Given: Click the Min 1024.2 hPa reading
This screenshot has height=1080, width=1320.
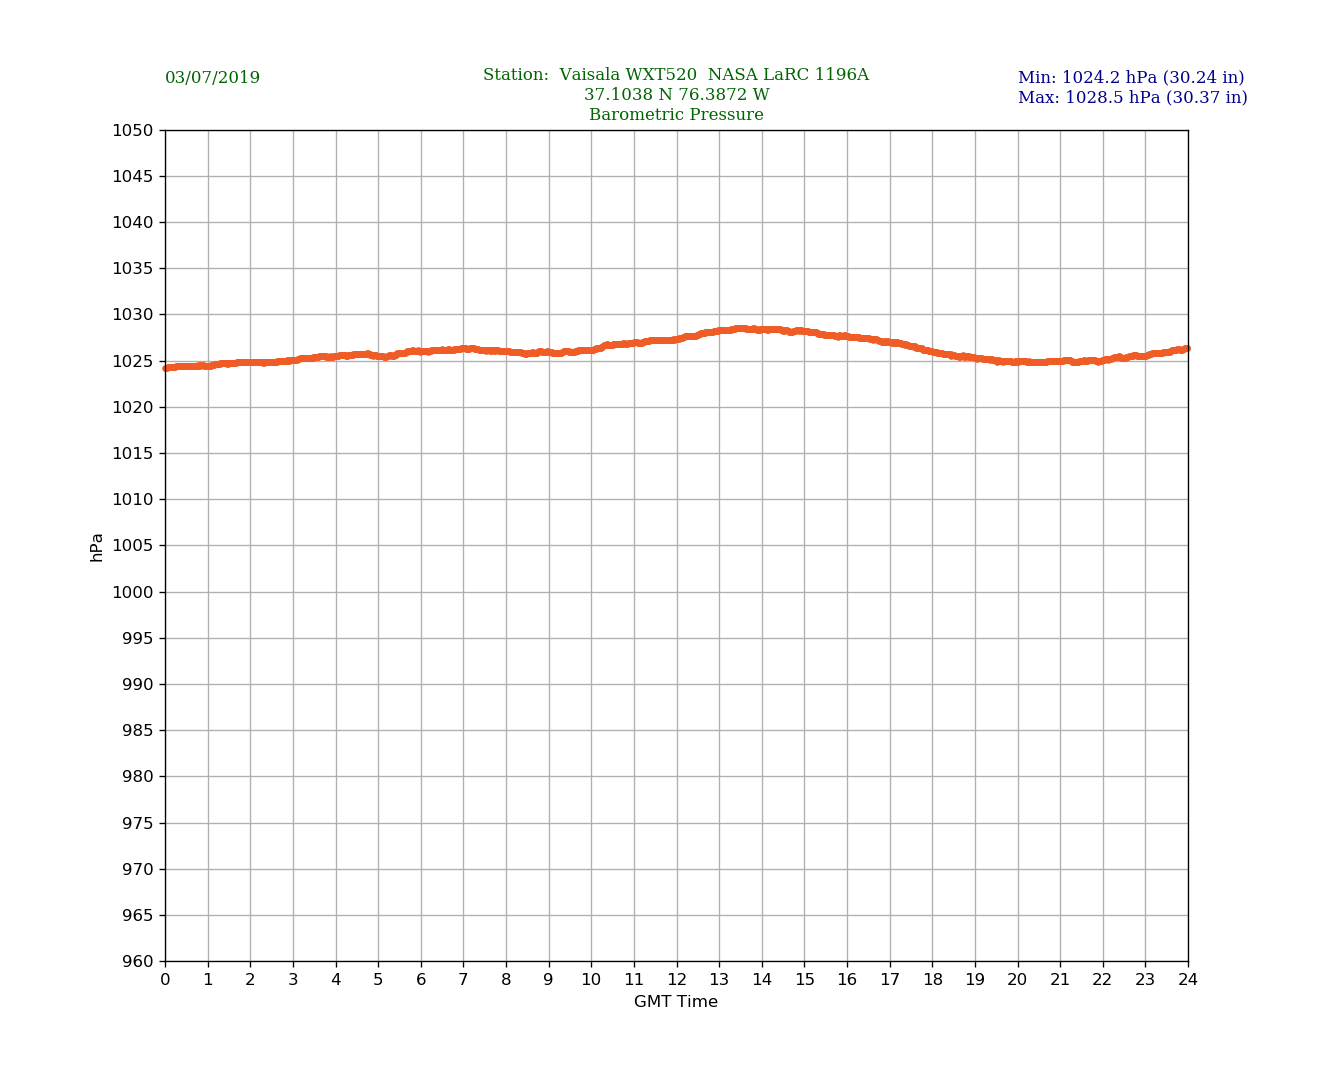Looking at the screenshot, I should coord(1130,78).
